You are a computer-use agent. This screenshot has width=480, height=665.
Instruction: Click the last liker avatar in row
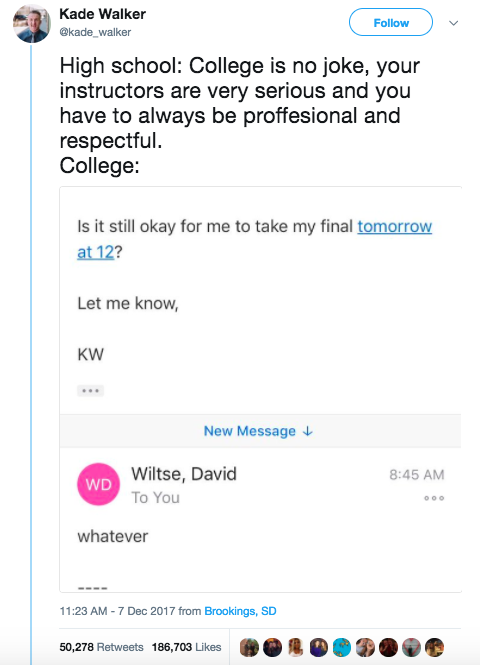pyautogui.click(x=434, y=648)
